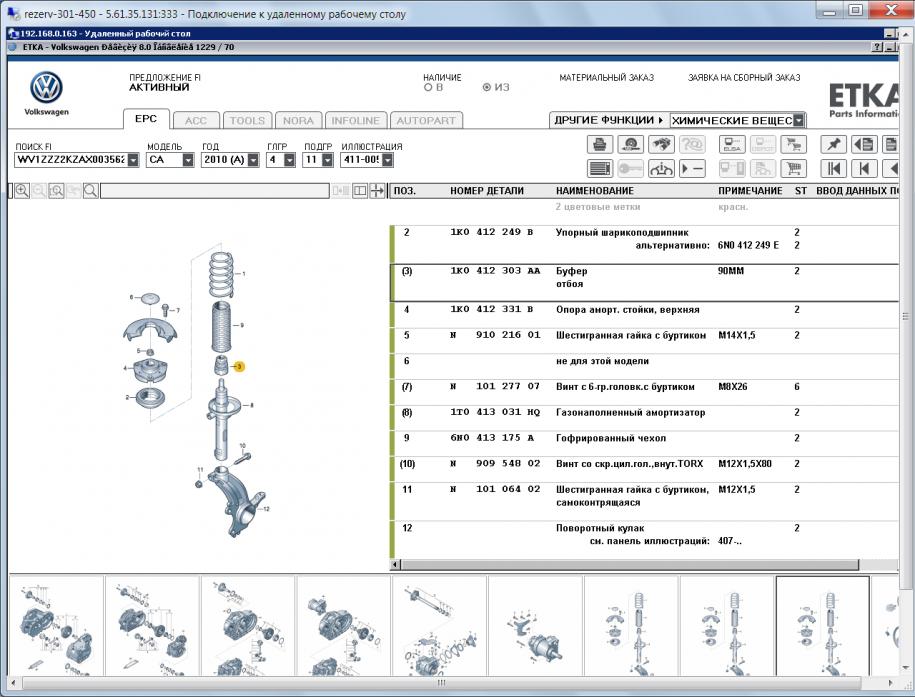Click the left arrow with document icon

[x=864, y=144]
